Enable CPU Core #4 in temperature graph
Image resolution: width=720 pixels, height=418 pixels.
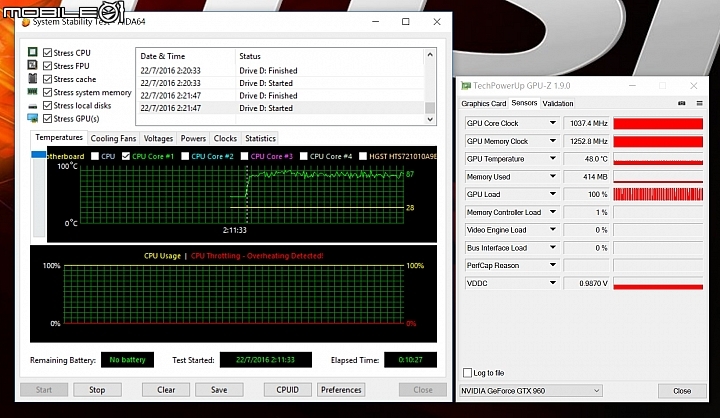[x=304, y=156]
